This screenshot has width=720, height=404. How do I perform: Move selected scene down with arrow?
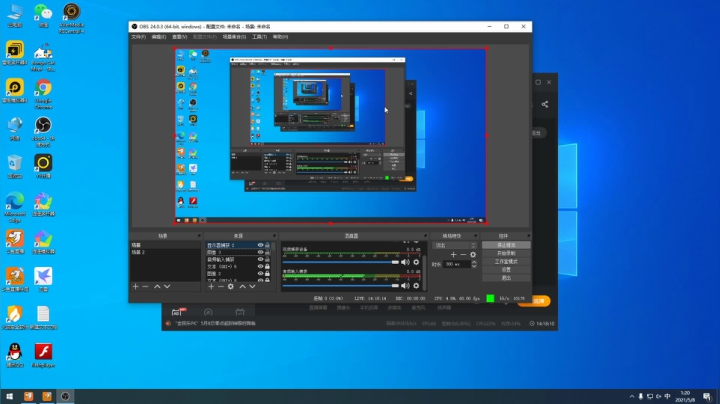tap(167, 286)
